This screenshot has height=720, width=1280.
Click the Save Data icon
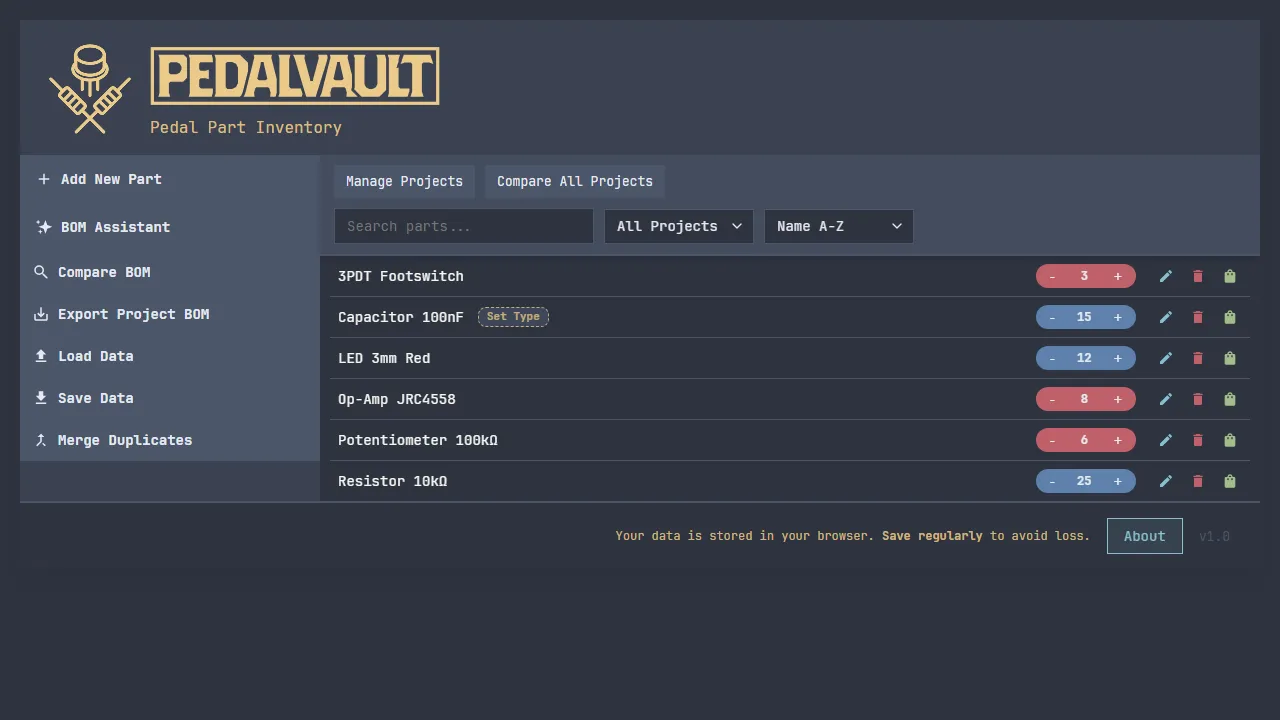(x=41, y=398)
